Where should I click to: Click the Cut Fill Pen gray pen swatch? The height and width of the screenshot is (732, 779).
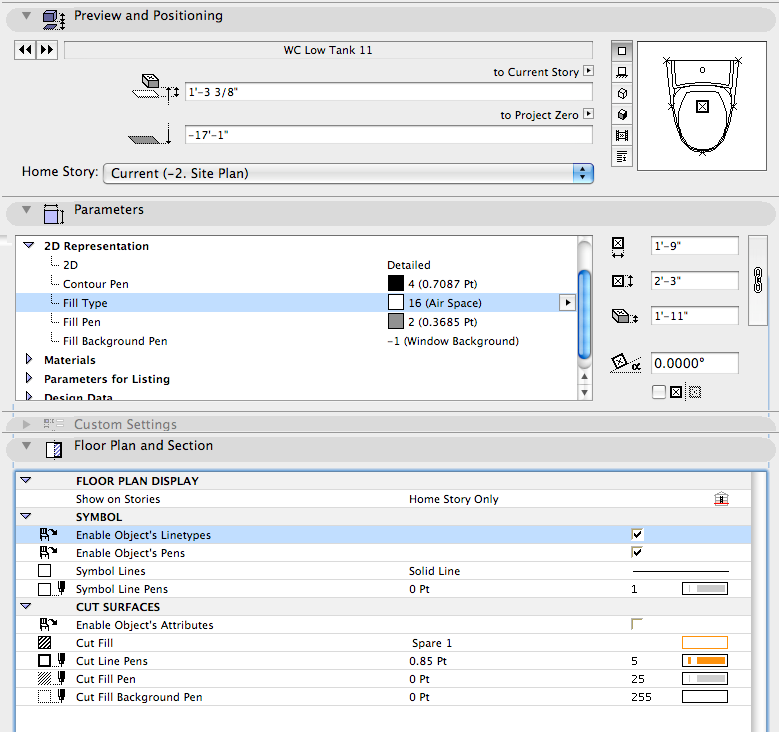click(x=704, y=678)
